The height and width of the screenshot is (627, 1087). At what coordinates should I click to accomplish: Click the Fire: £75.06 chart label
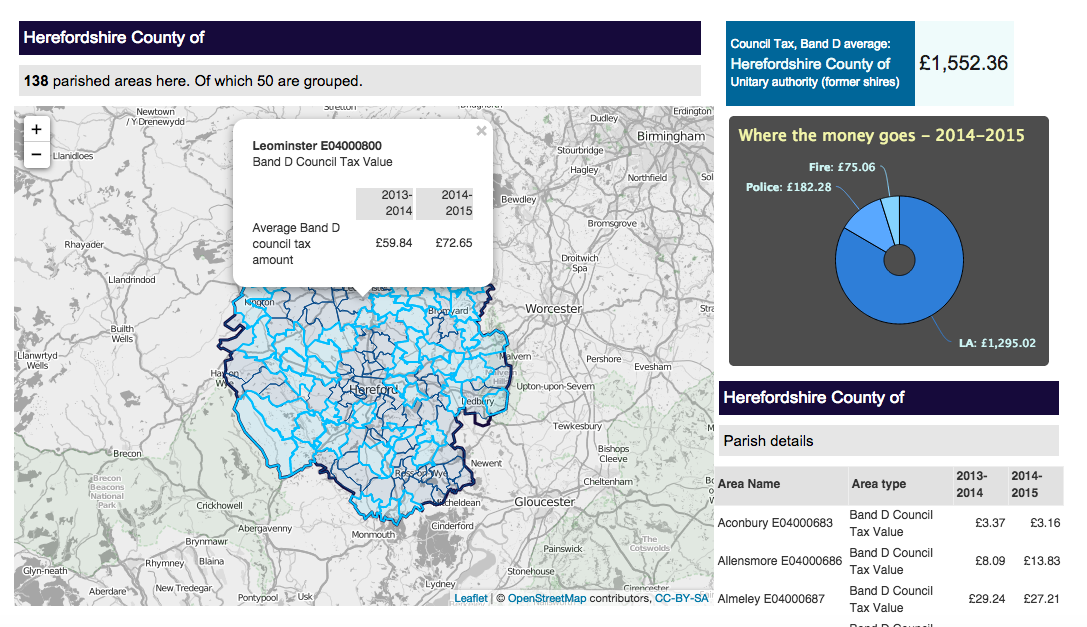842,167
